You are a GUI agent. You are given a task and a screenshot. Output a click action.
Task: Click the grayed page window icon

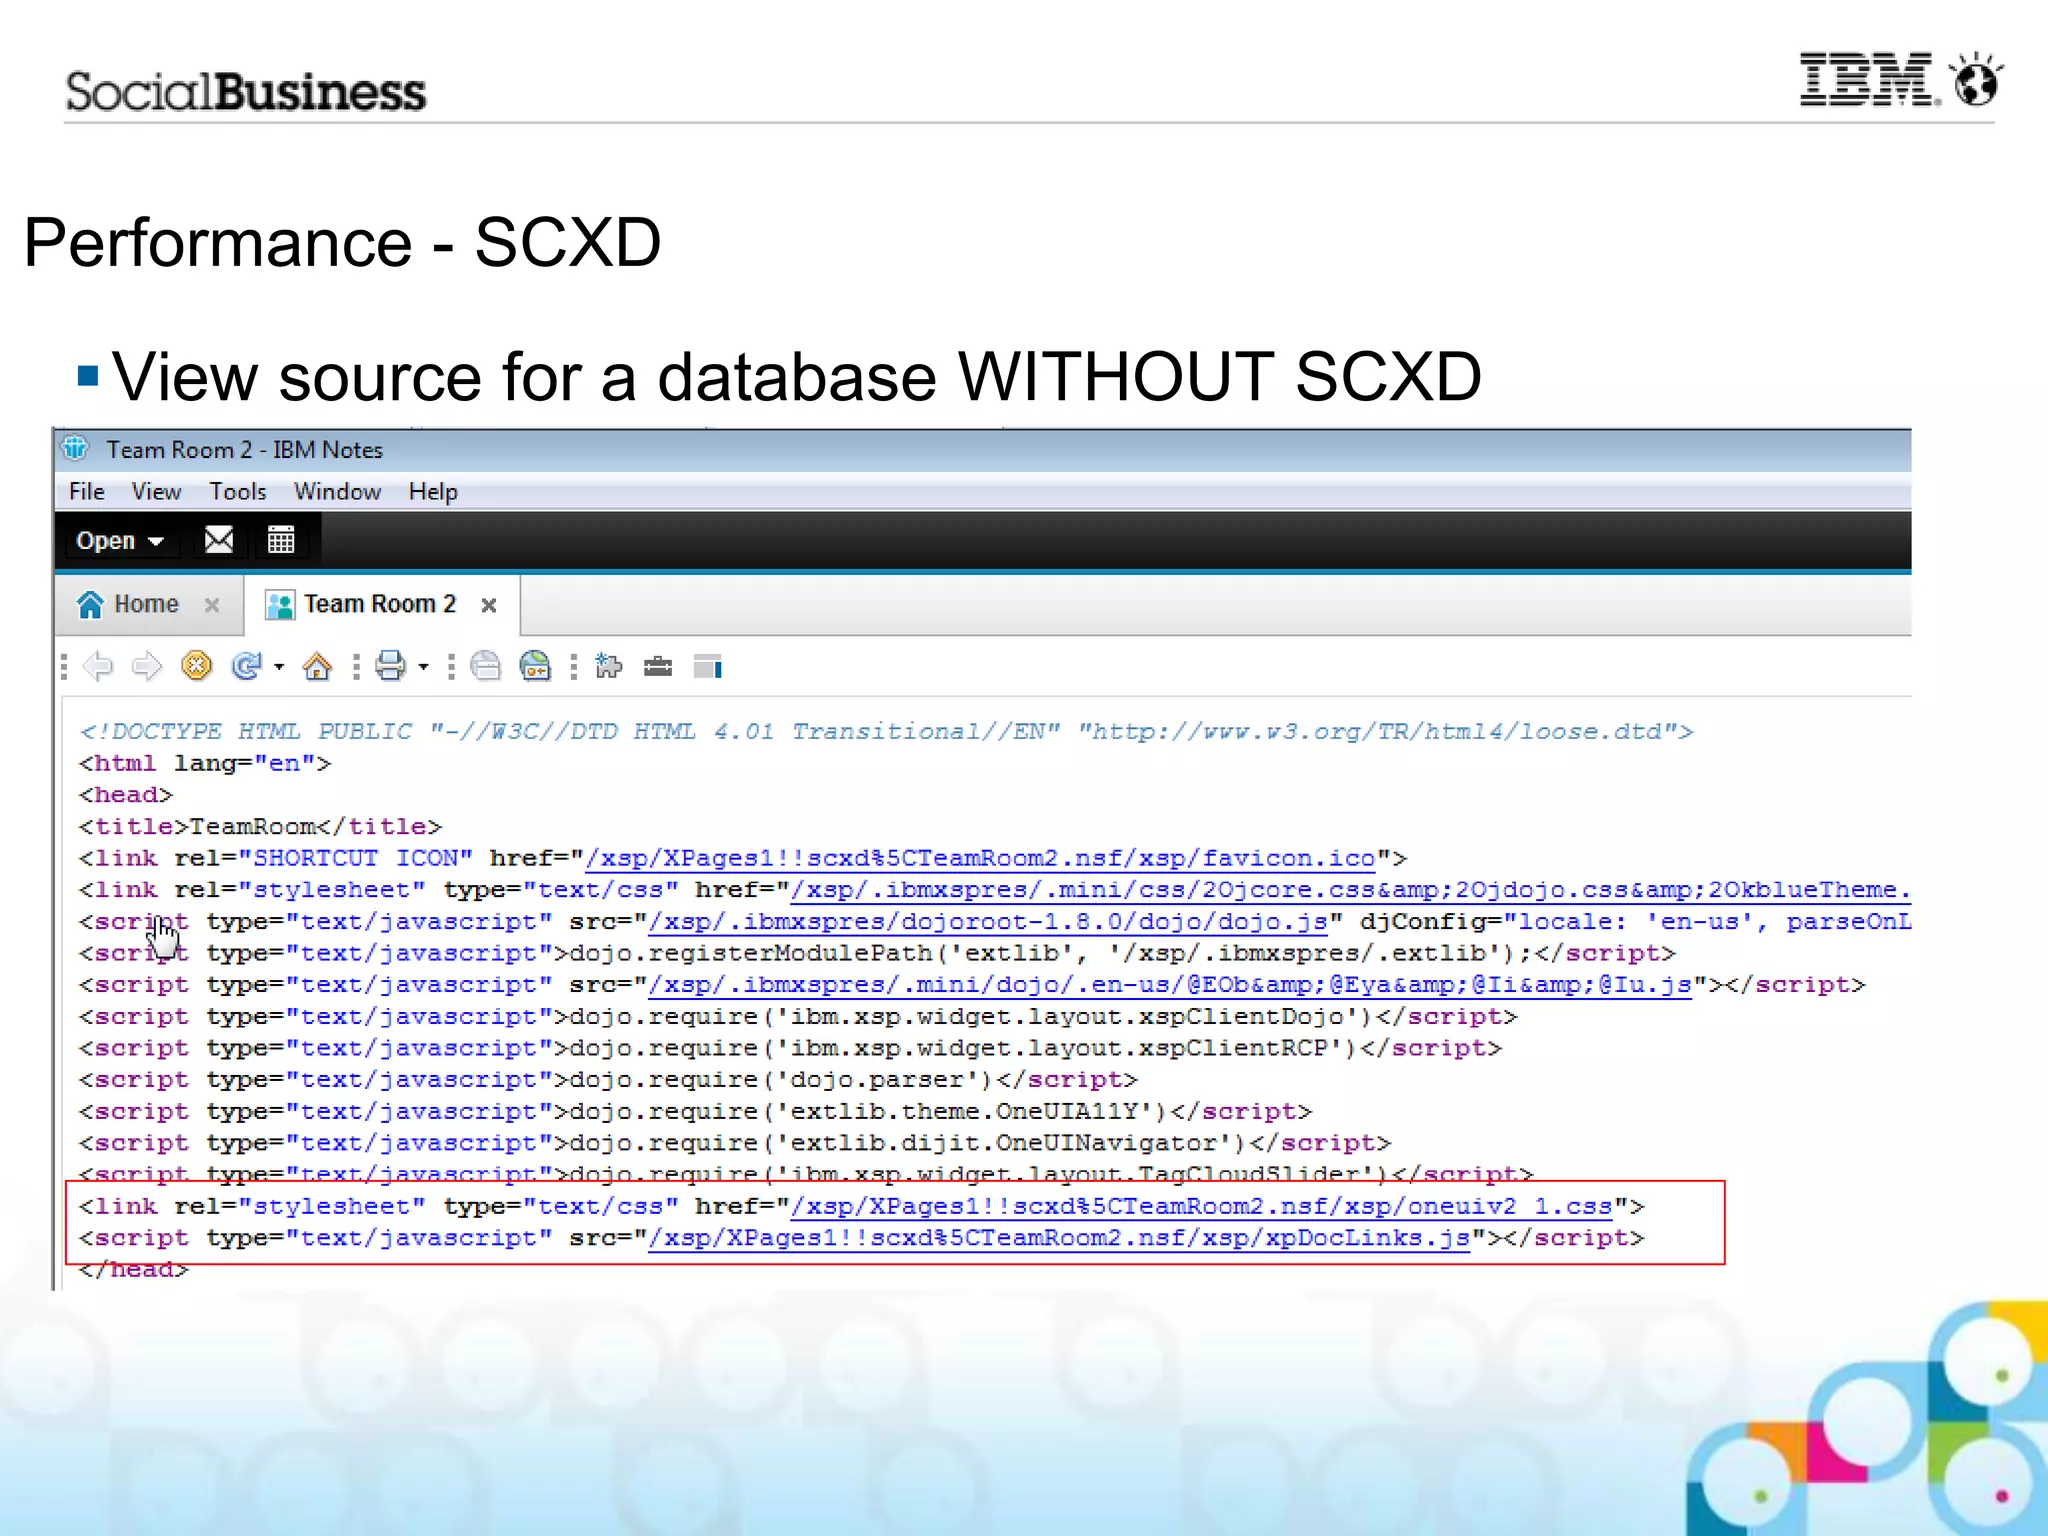[x=486, y=666]
